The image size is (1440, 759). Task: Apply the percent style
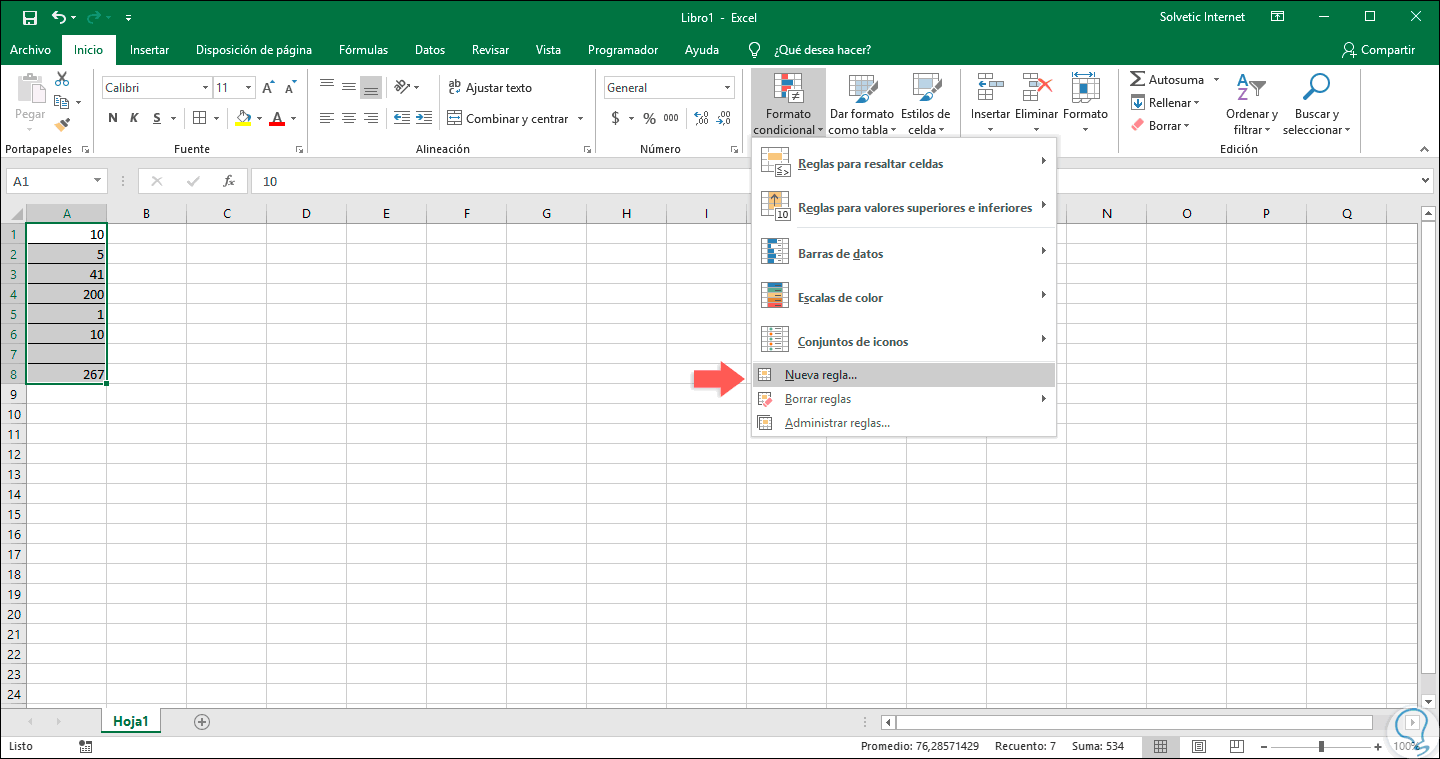649,118
